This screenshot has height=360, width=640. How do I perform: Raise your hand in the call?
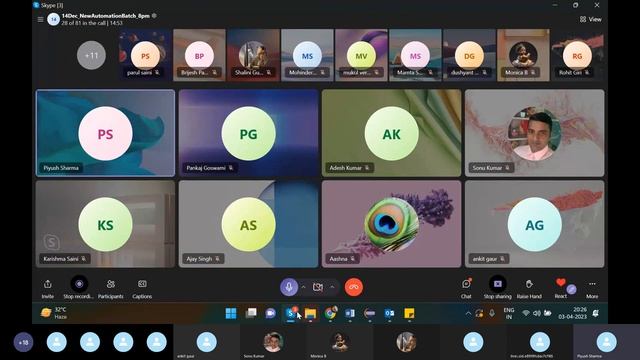(529, 288)
